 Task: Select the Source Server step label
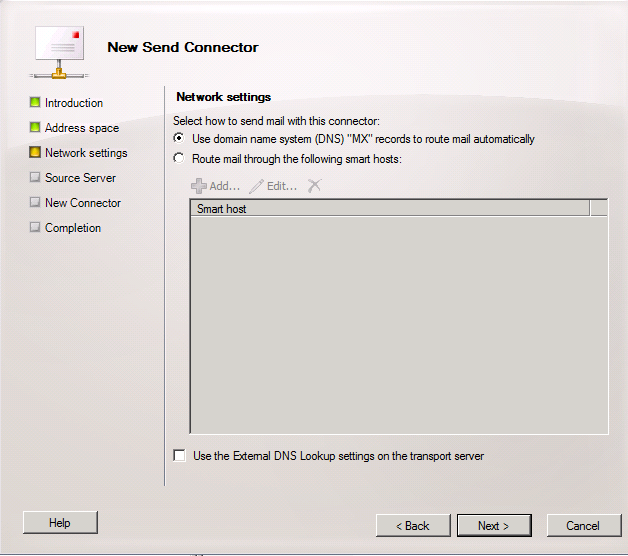(x=80, y=177)
